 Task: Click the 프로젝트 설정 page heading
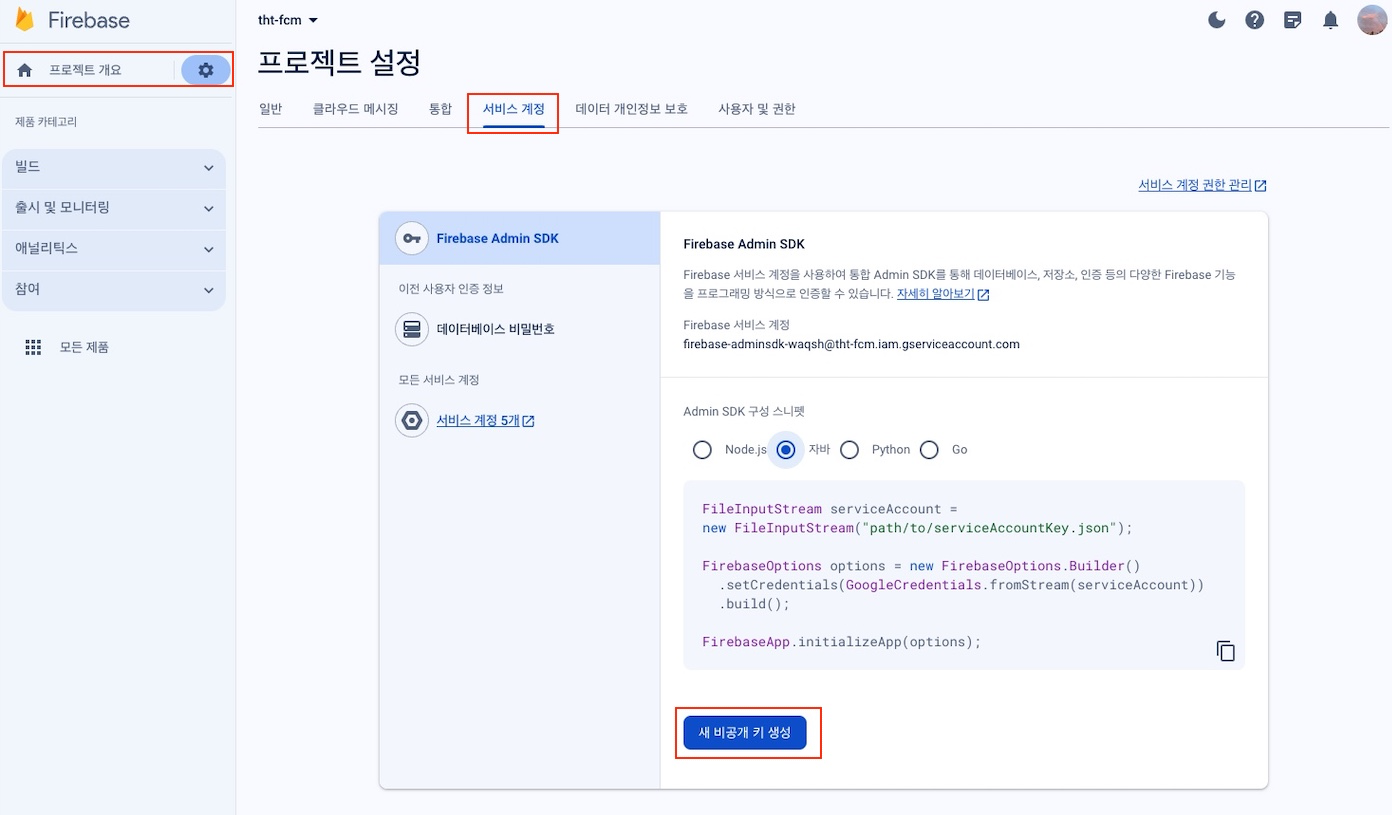339,62
